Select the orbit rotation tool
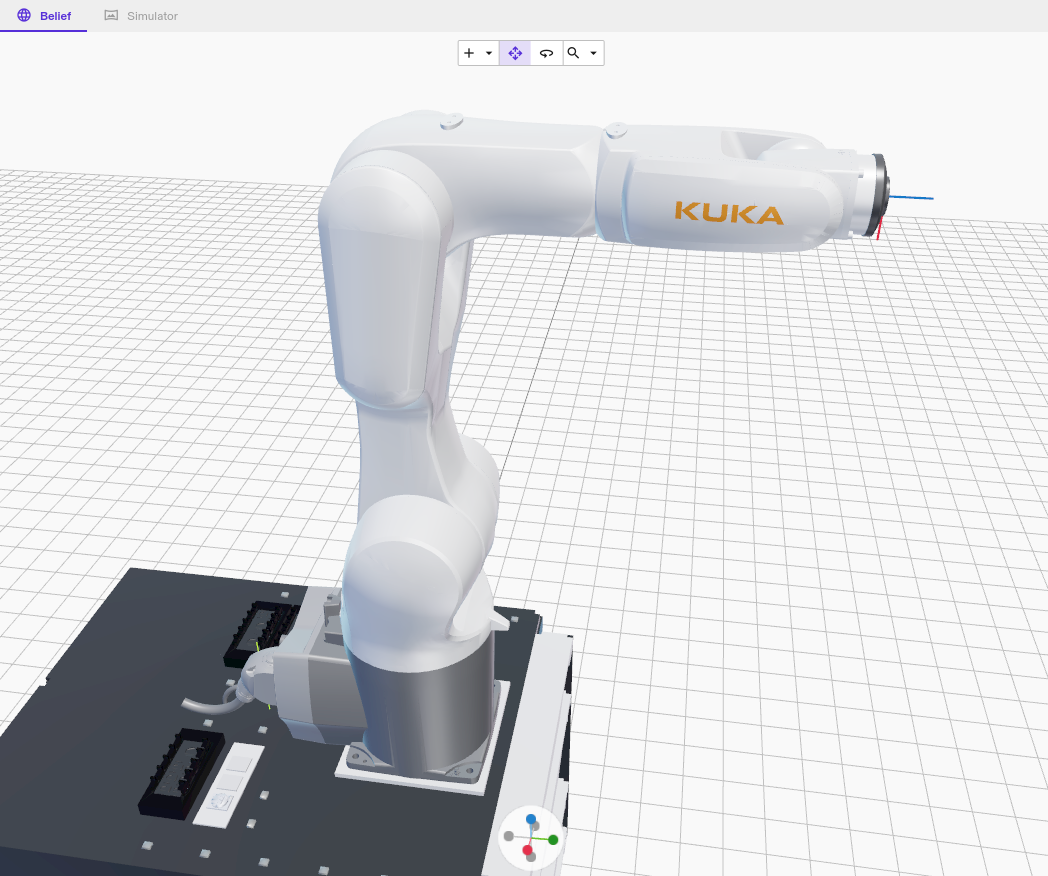The height and width of the screenshot is (876, 1048). 545,52
